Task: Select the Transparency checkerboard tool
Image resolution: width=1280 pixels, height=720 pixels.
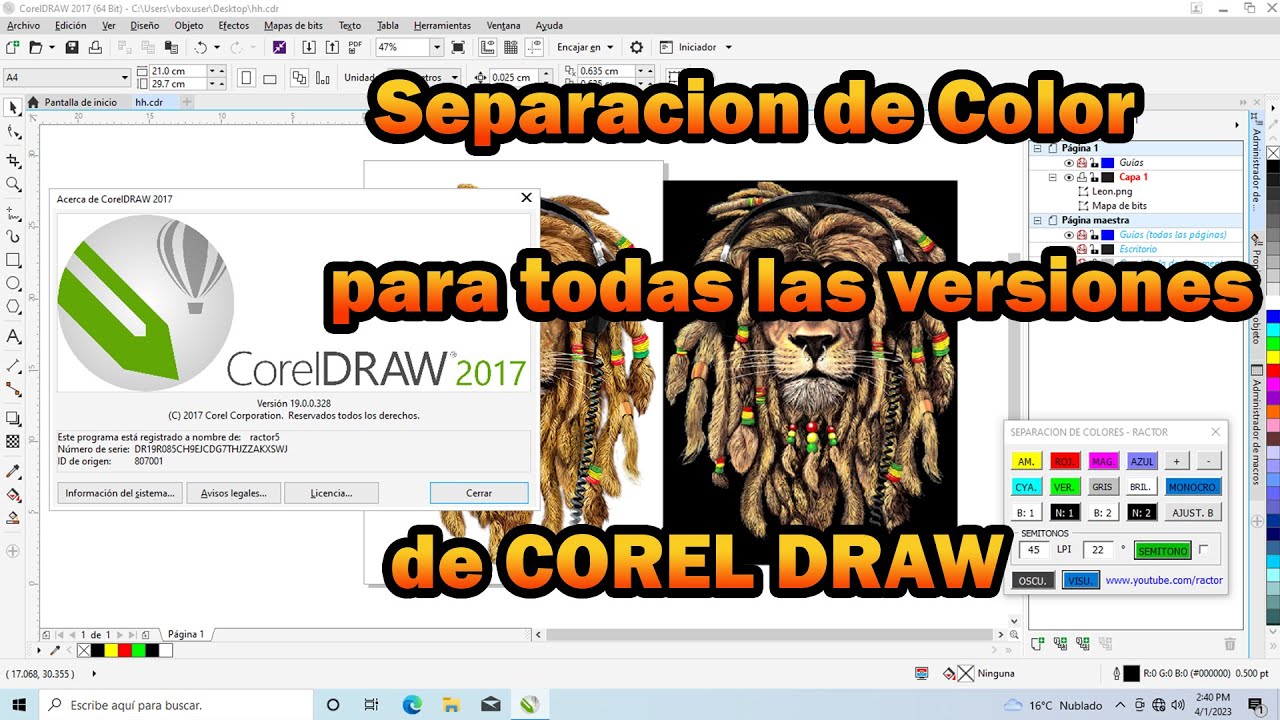Action: click(13, 441)
